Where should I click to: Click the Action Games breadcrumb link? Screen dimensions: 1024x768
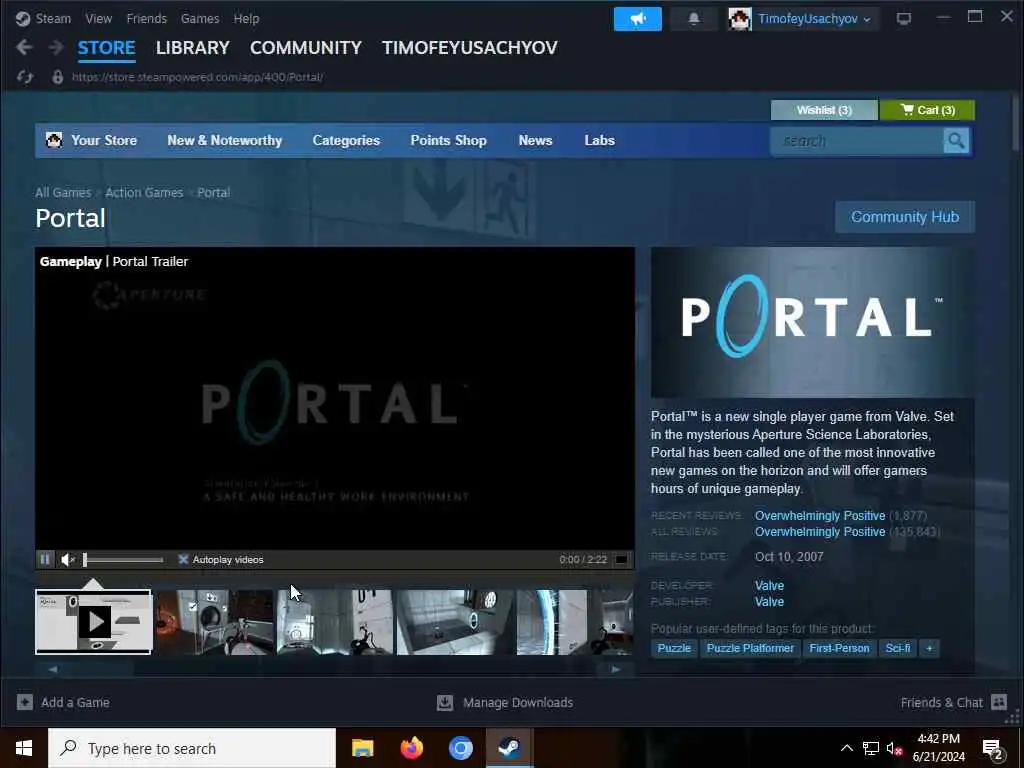(144, 192)
